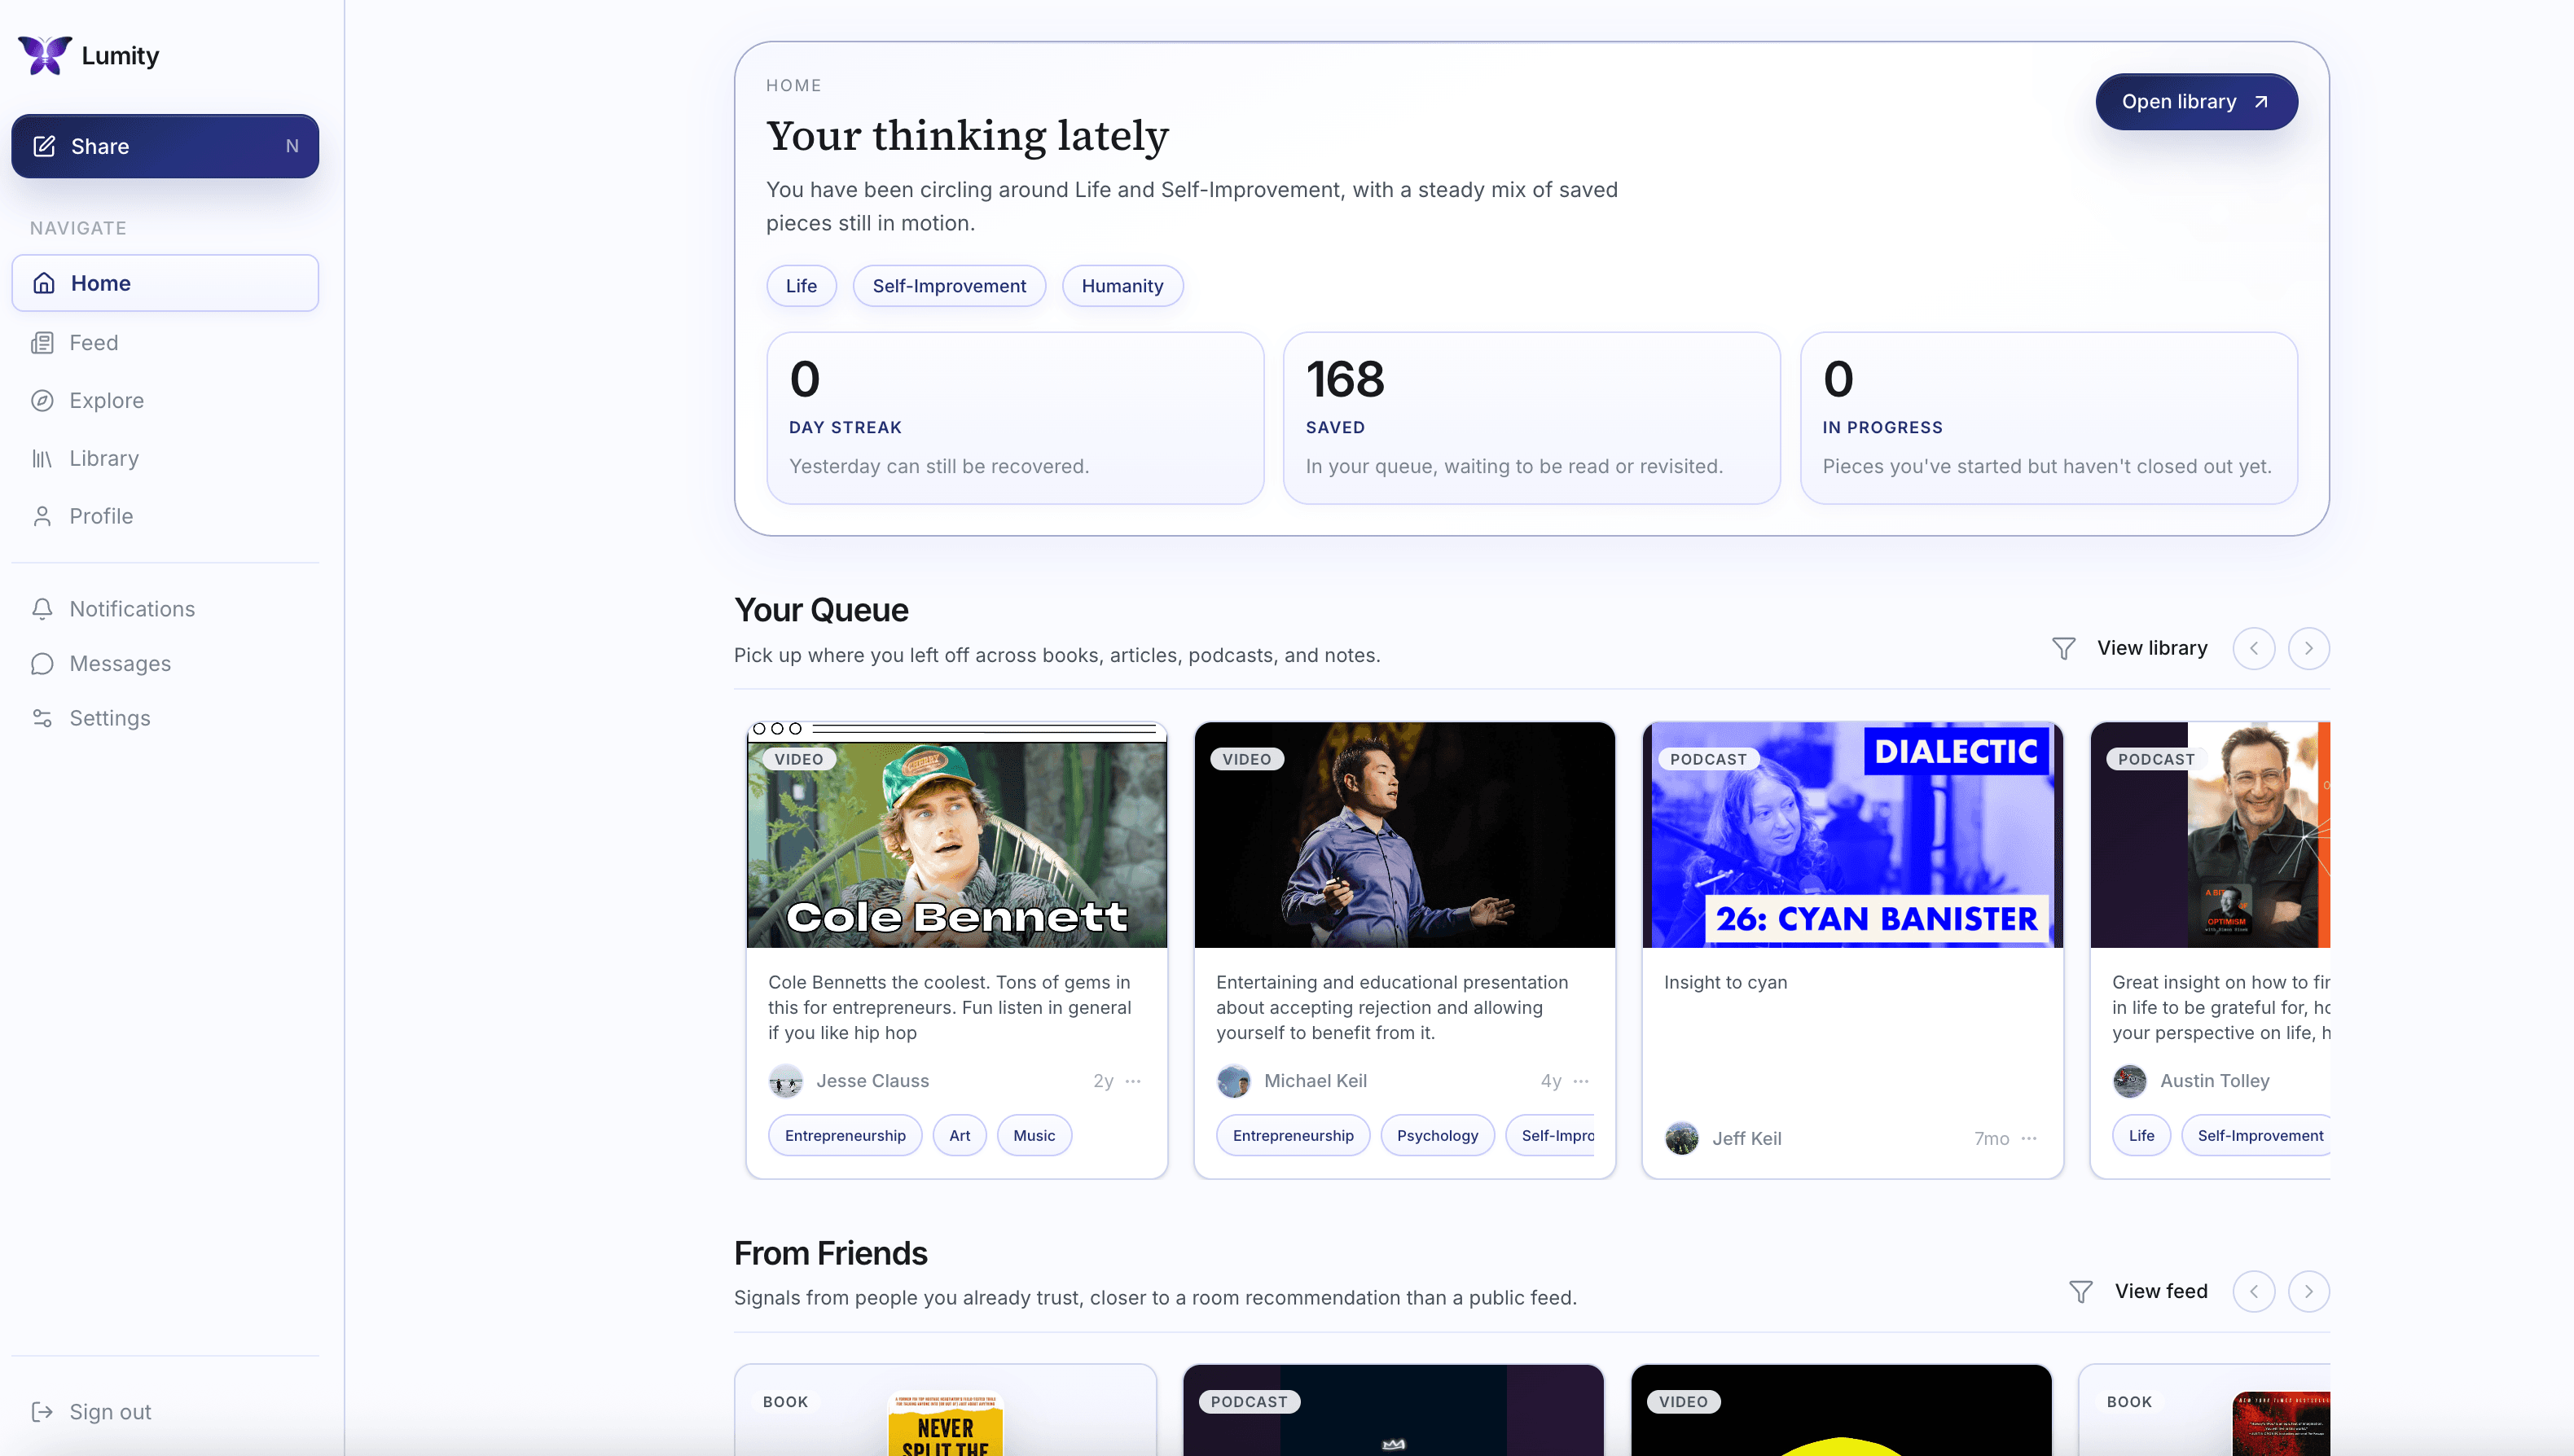Image resolution: width=2574 pixels, height=1456 pixels.
Task: Select the Art tag
Action: coord(960,1136)
